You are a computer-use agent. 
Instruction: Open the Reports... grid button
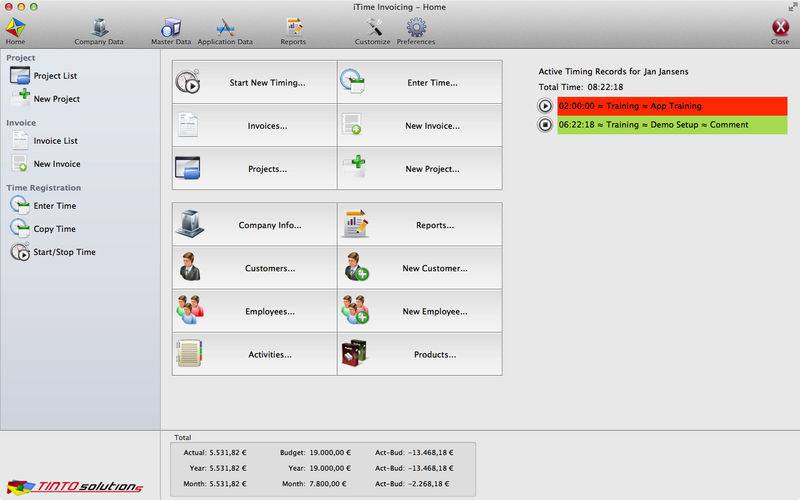click(420, 224)
